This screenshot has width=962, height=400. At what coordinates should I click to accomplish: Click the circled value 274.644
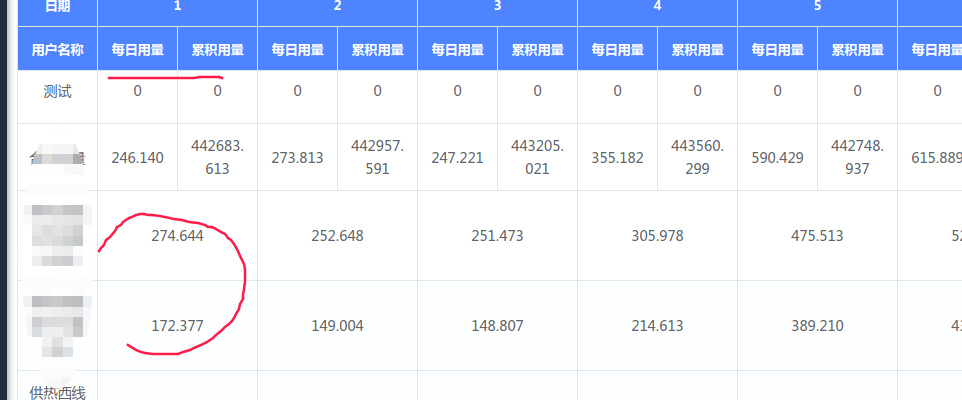click(x=177, y=236)
